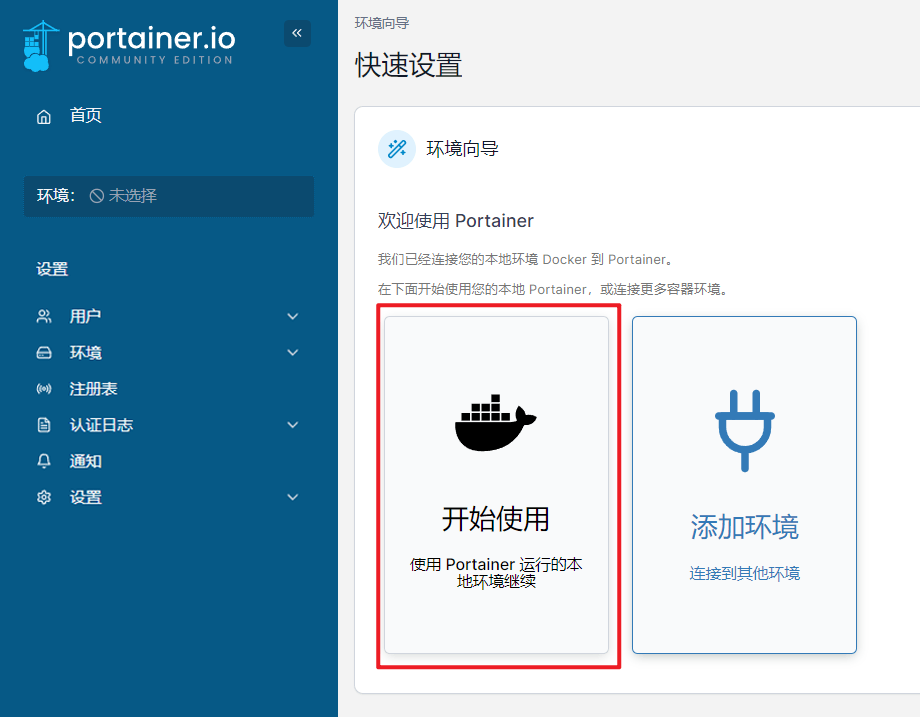The width and height of the screenshot is (920, 717).
Task: Click the 环境: 未选择 status box
Action: pos(169,196)
